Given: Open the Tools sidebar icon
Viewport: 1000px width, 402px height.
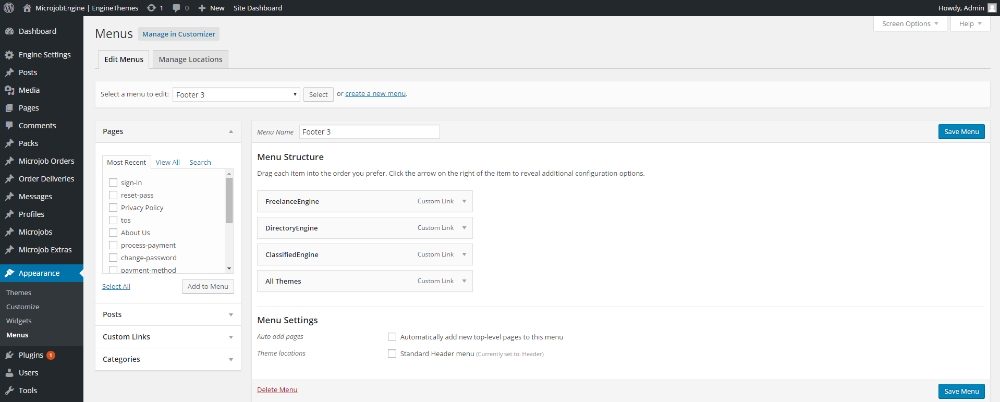Looking at the screenshot, I should [x=9, y=390].
